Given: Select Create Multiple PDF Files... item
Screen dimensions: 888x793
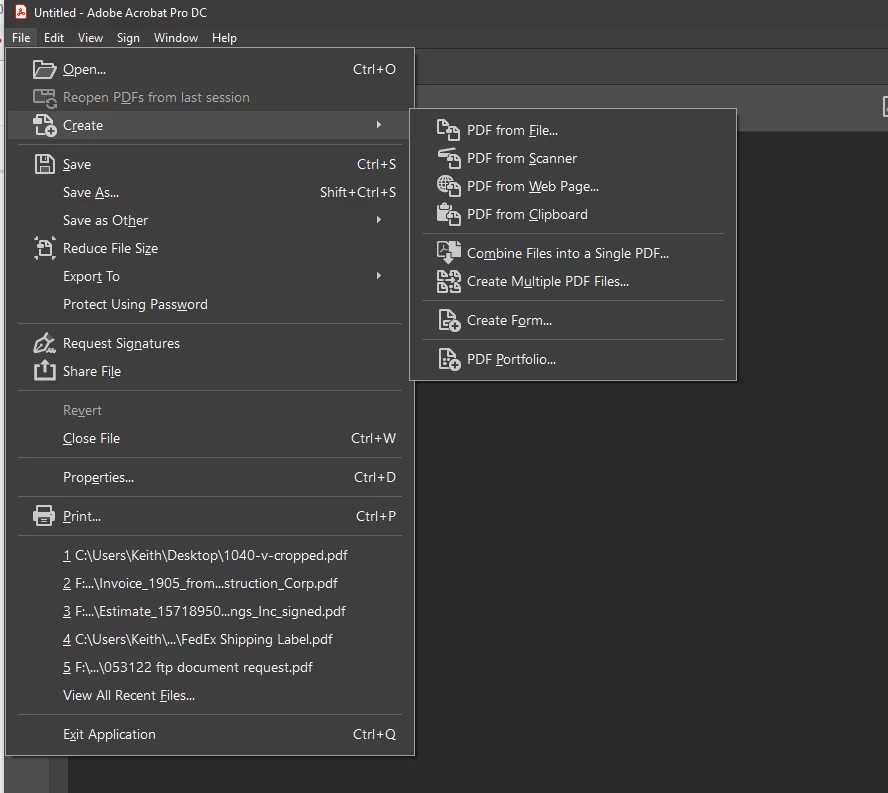Looking at the screenshot, I should pyautogui.click(x=573, y=281).
